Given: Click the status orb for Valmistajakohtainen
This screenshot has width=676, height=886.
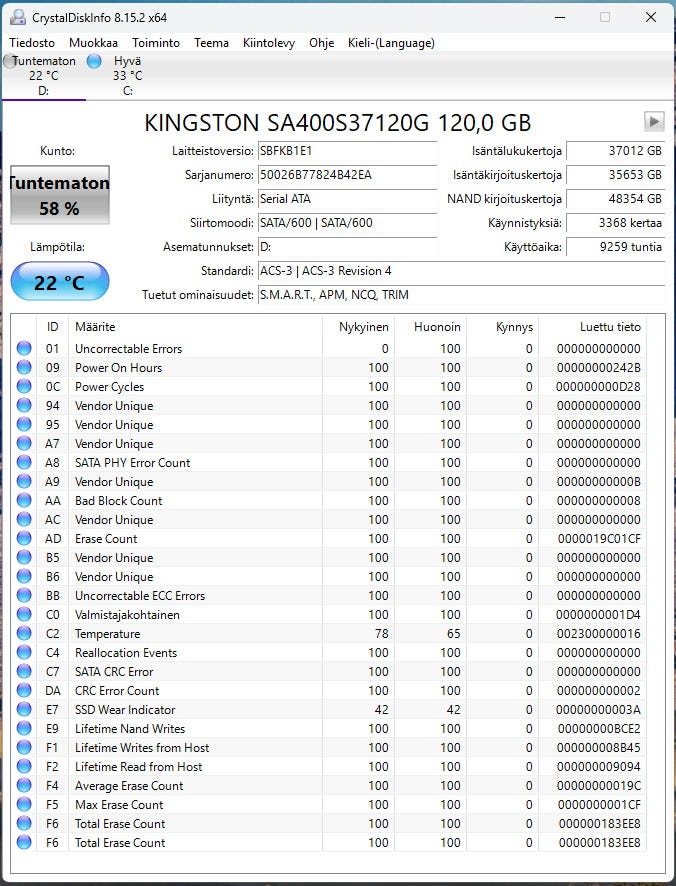Looking at the screenshot, I should [24, 614].
